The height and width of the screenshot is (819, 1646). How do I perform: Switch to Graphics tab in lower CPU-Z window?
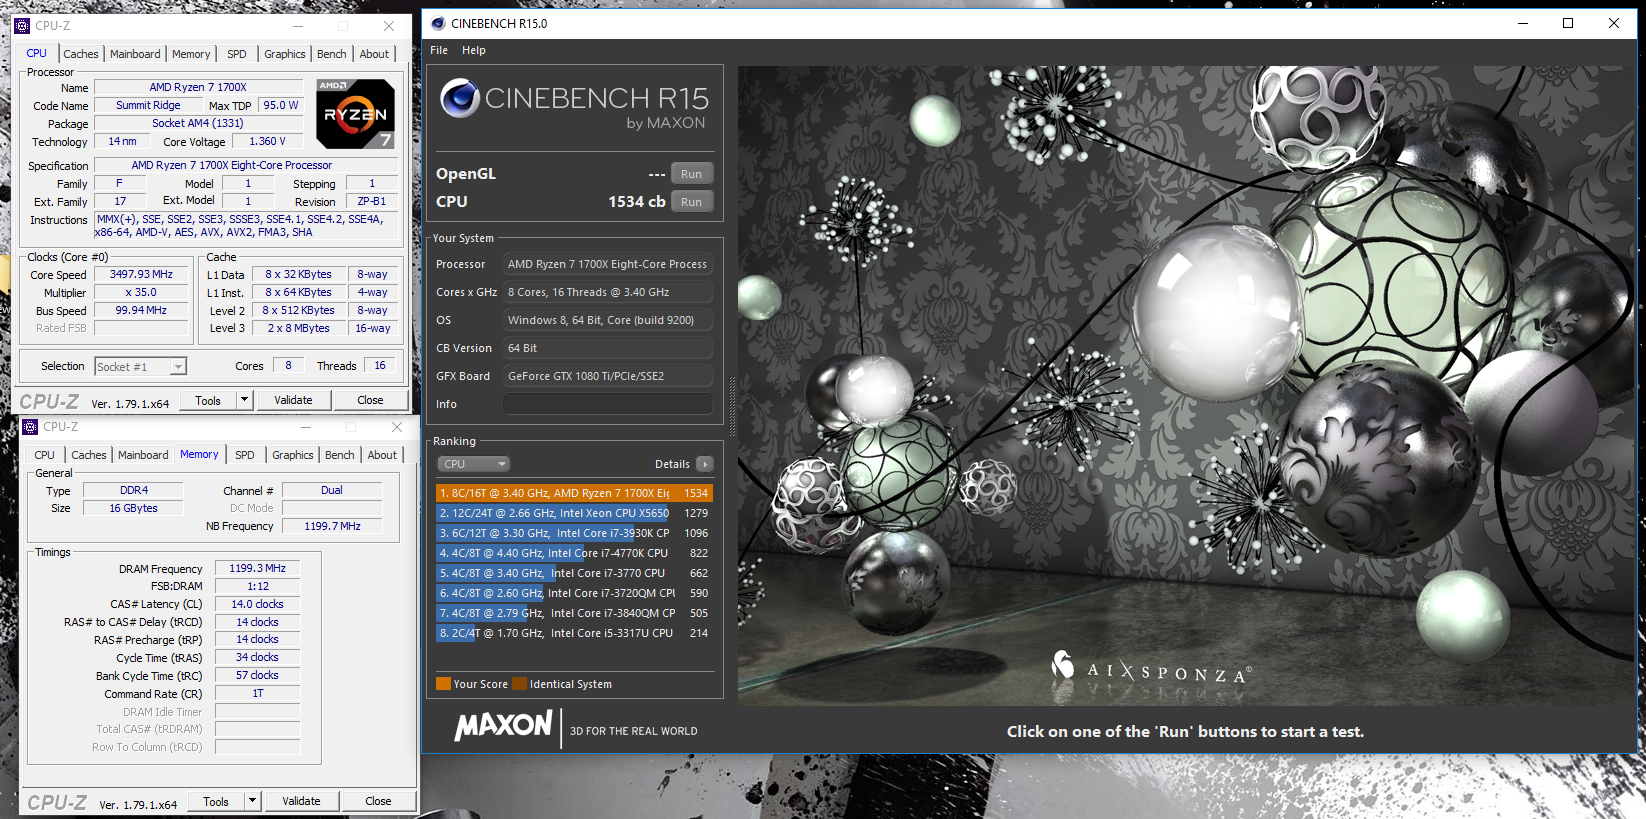(293, 455)
